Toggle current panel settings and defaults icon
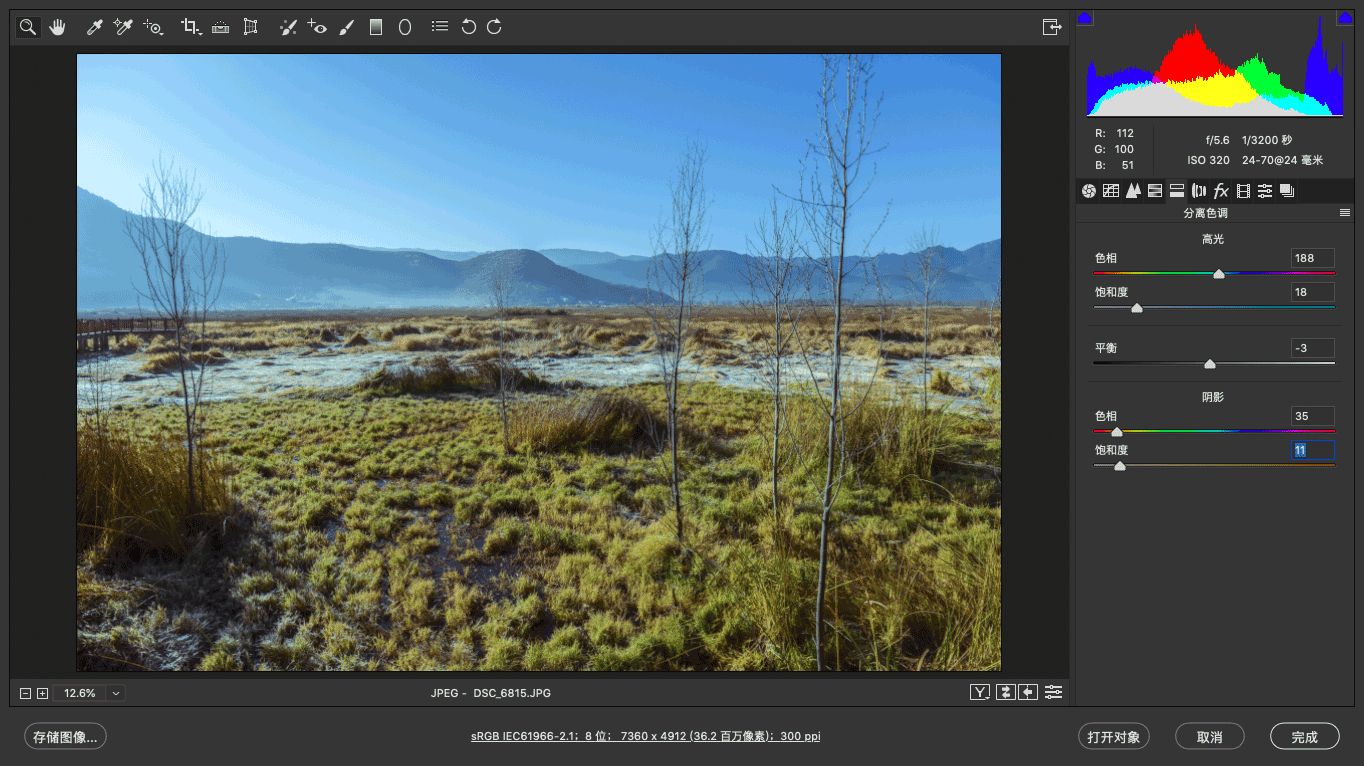 [1054, 692]
